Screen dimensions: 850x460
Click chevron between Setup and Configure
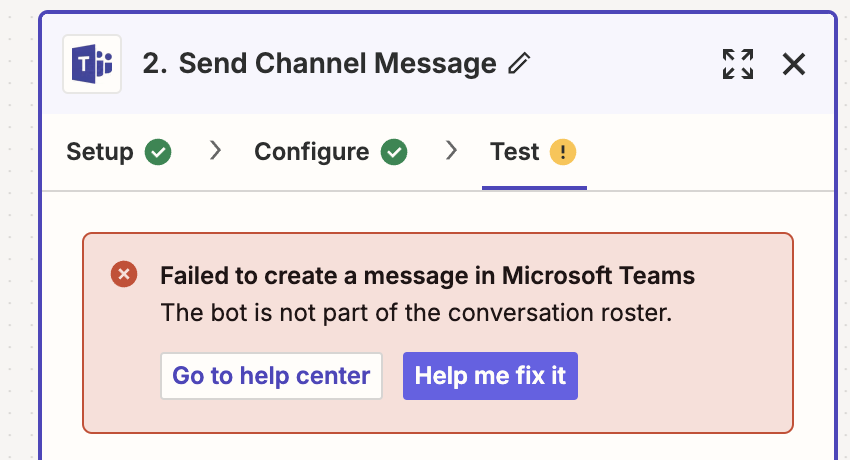(x=214, y=151)
